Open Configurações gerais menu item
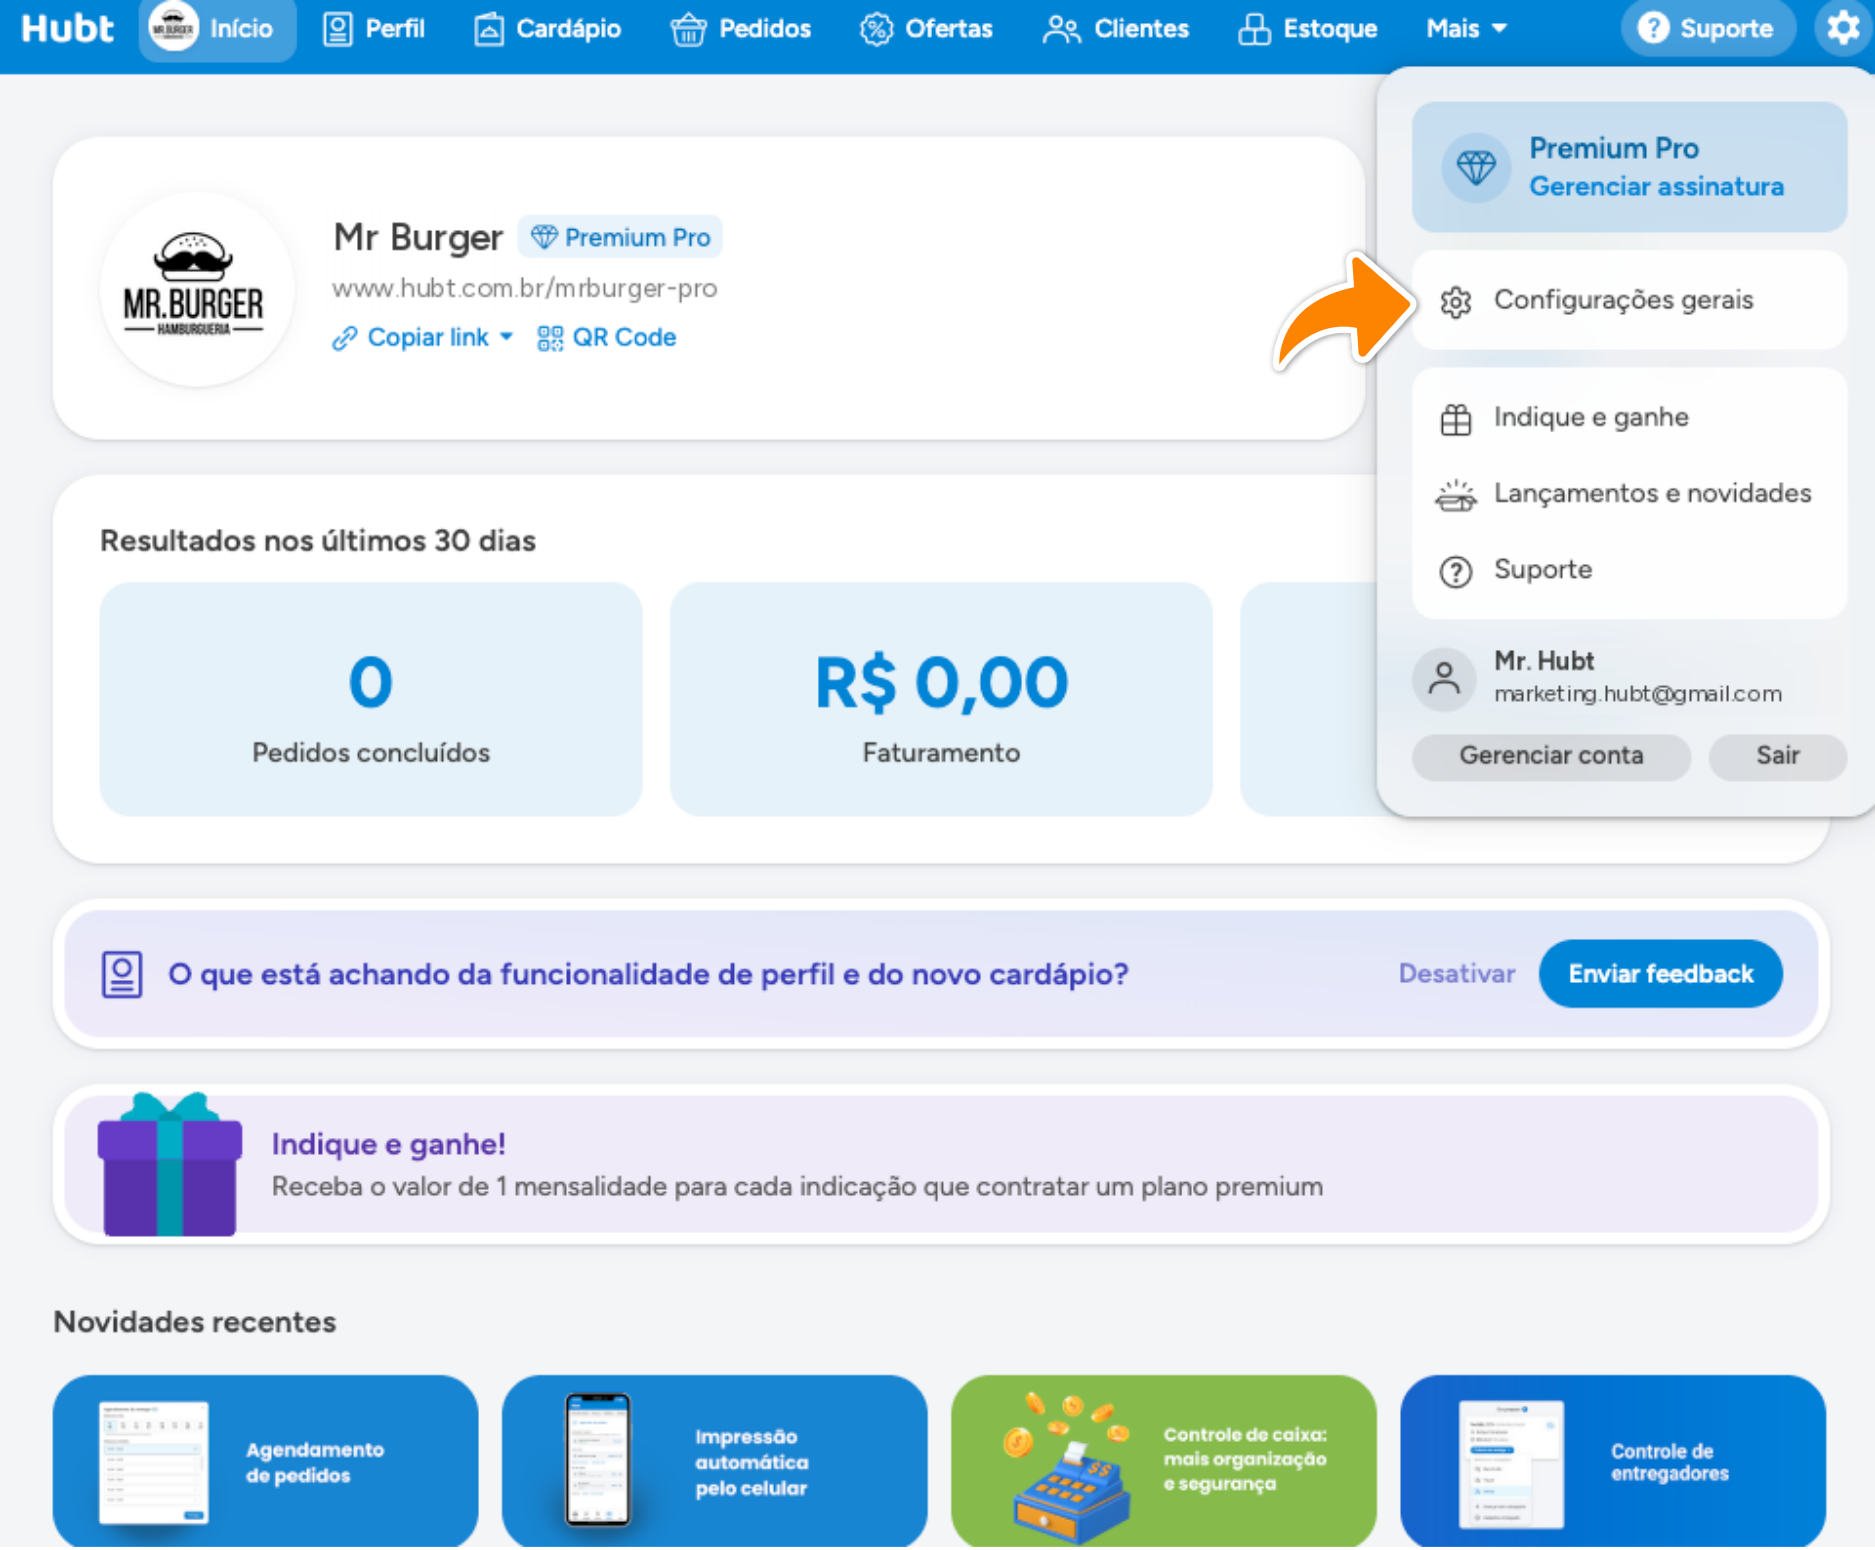 point(1629,300)
